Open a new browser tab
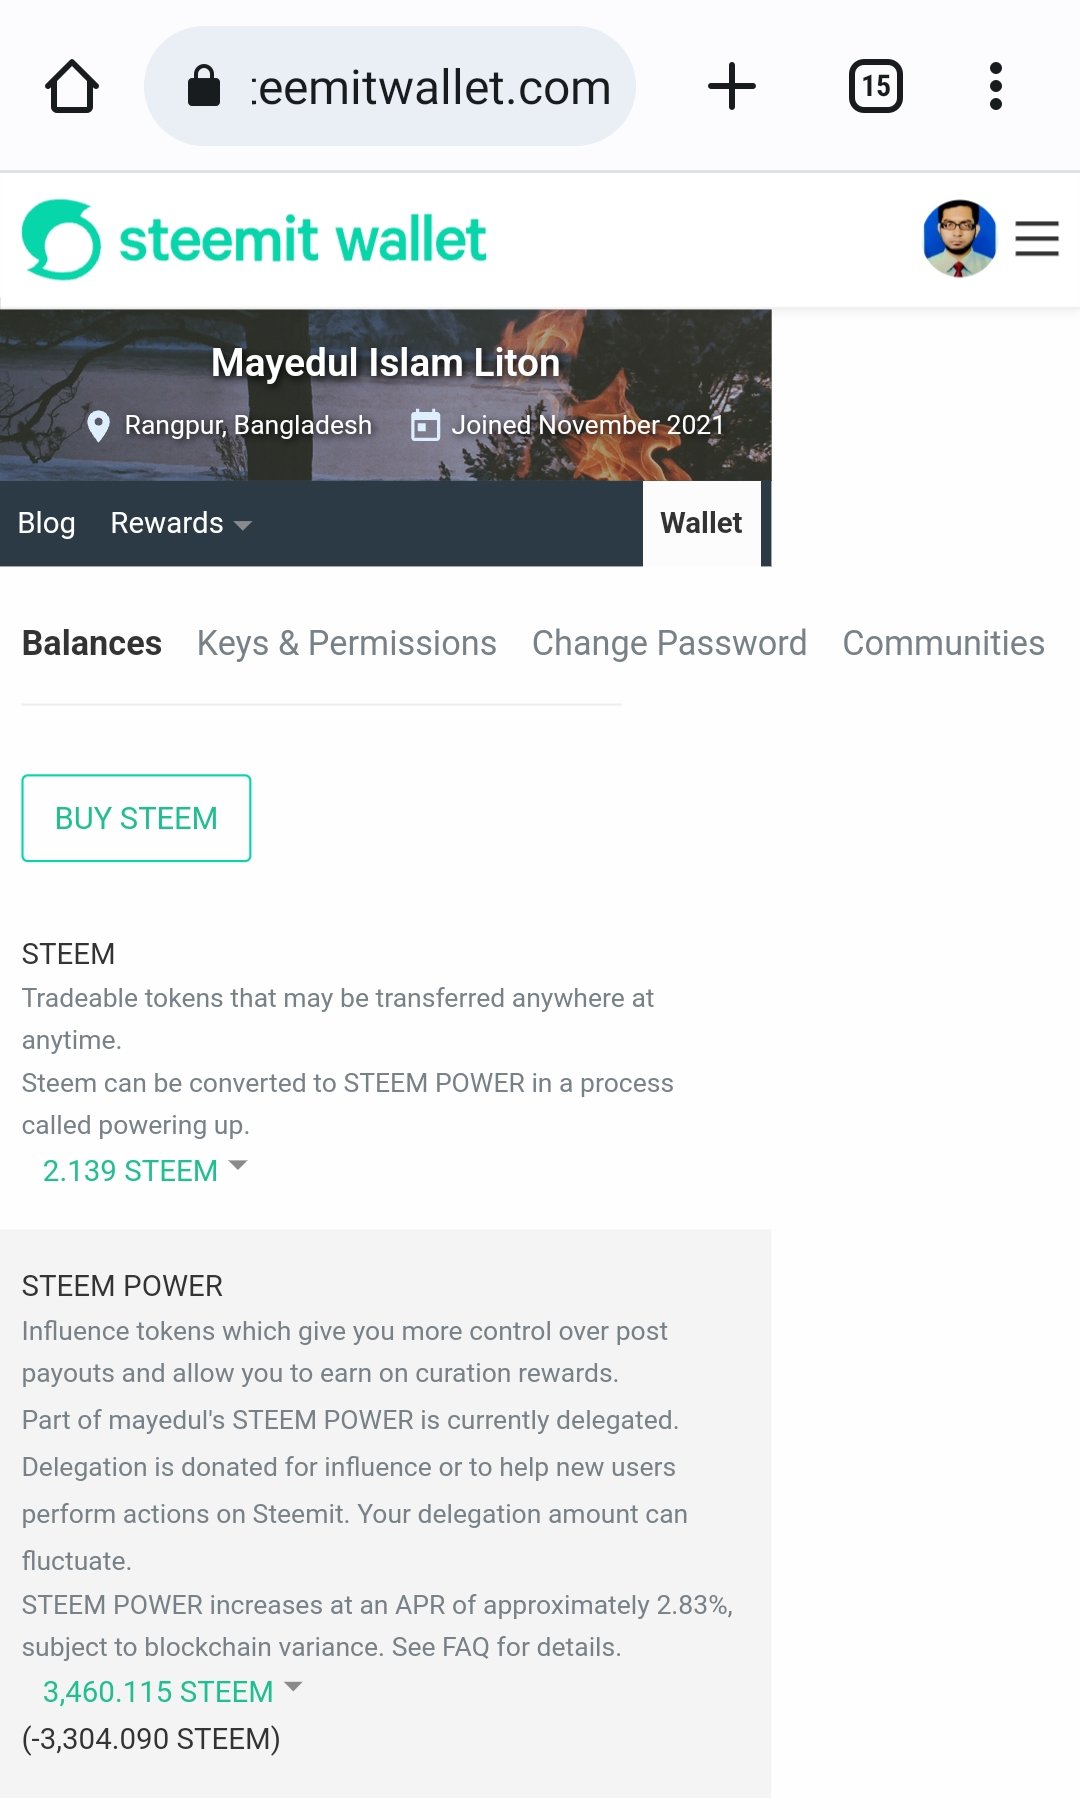 tap(731, 86)
